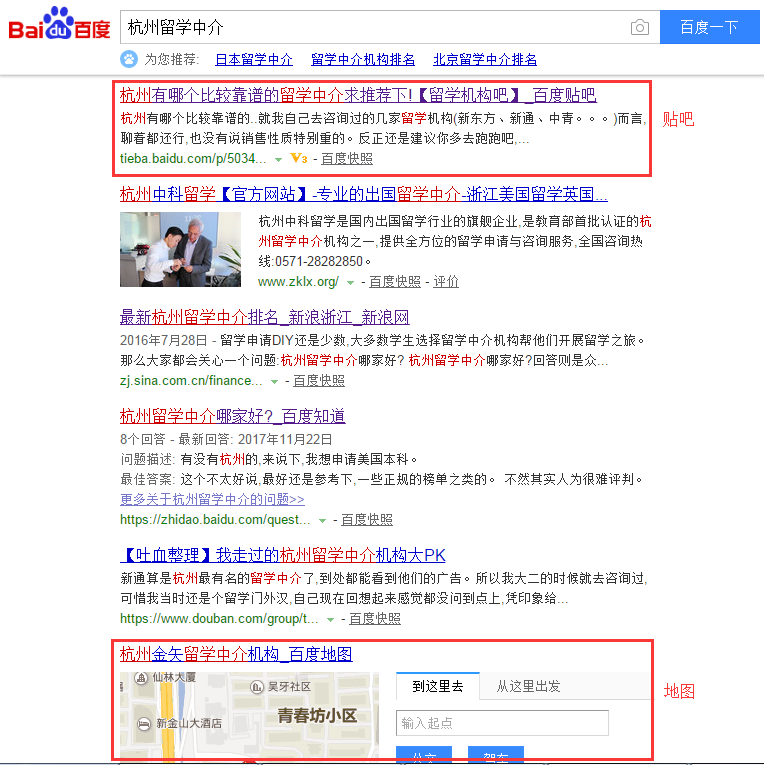Open the 杭州中科留学 official site result
Image resolution: width=764 pixels, height=765 pixels.
click(363, 194)
